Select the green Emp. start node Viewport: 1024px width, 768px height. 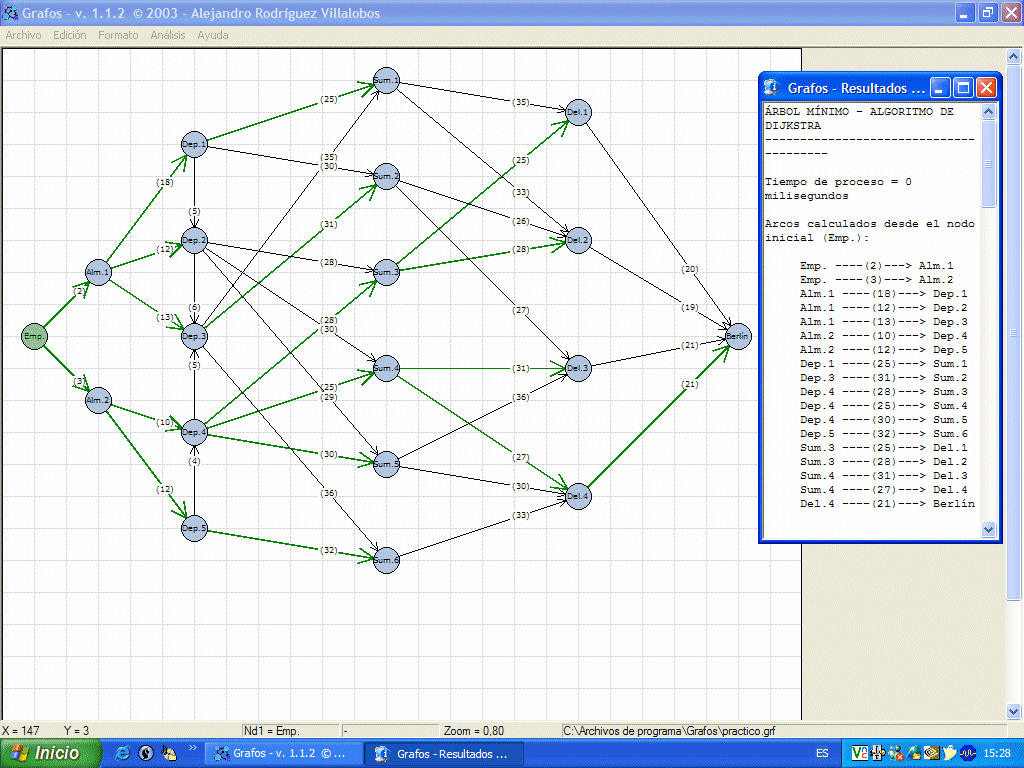pyautogui.click(x=34, y=337)
